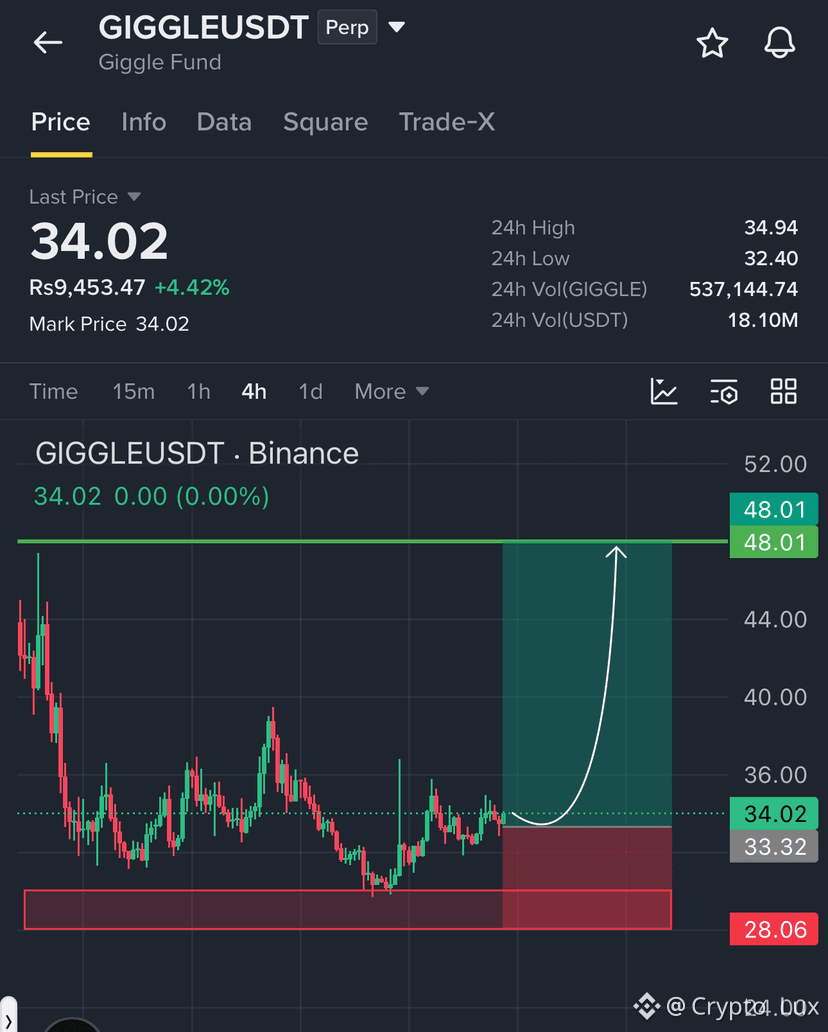This screenshot has height=1032, width=828.
Task: Click the 36.00 price axis label
Action: click(x=775, y=775)
